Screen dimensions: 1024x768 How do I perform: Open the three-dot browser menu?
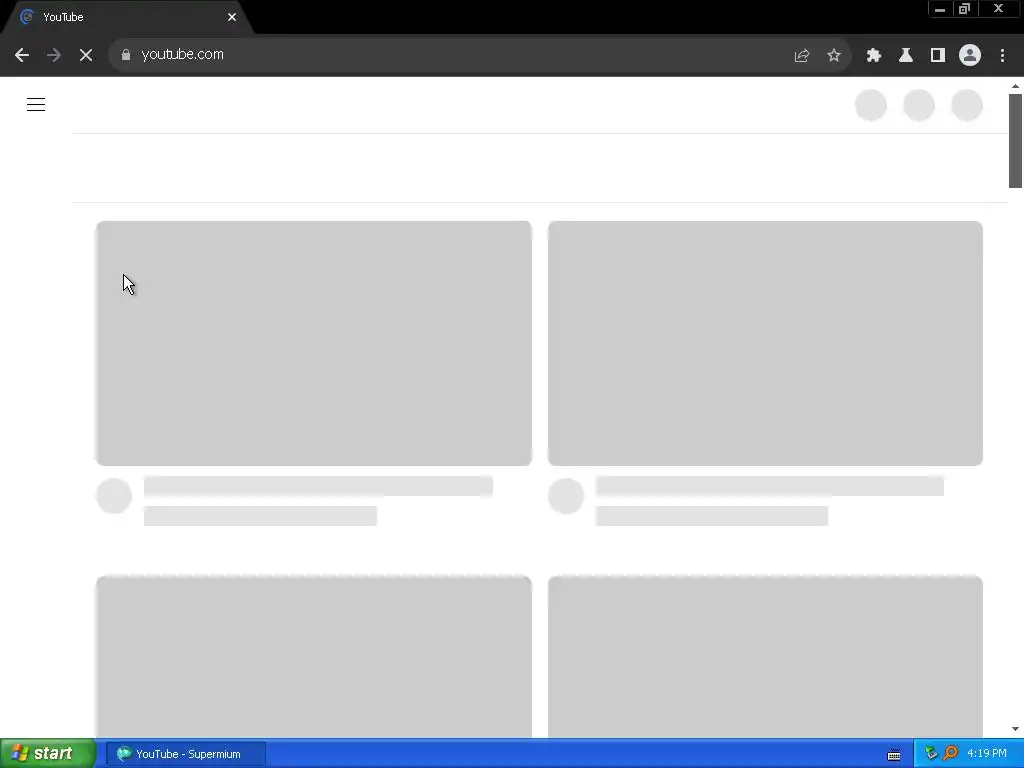pos(1002,55)
